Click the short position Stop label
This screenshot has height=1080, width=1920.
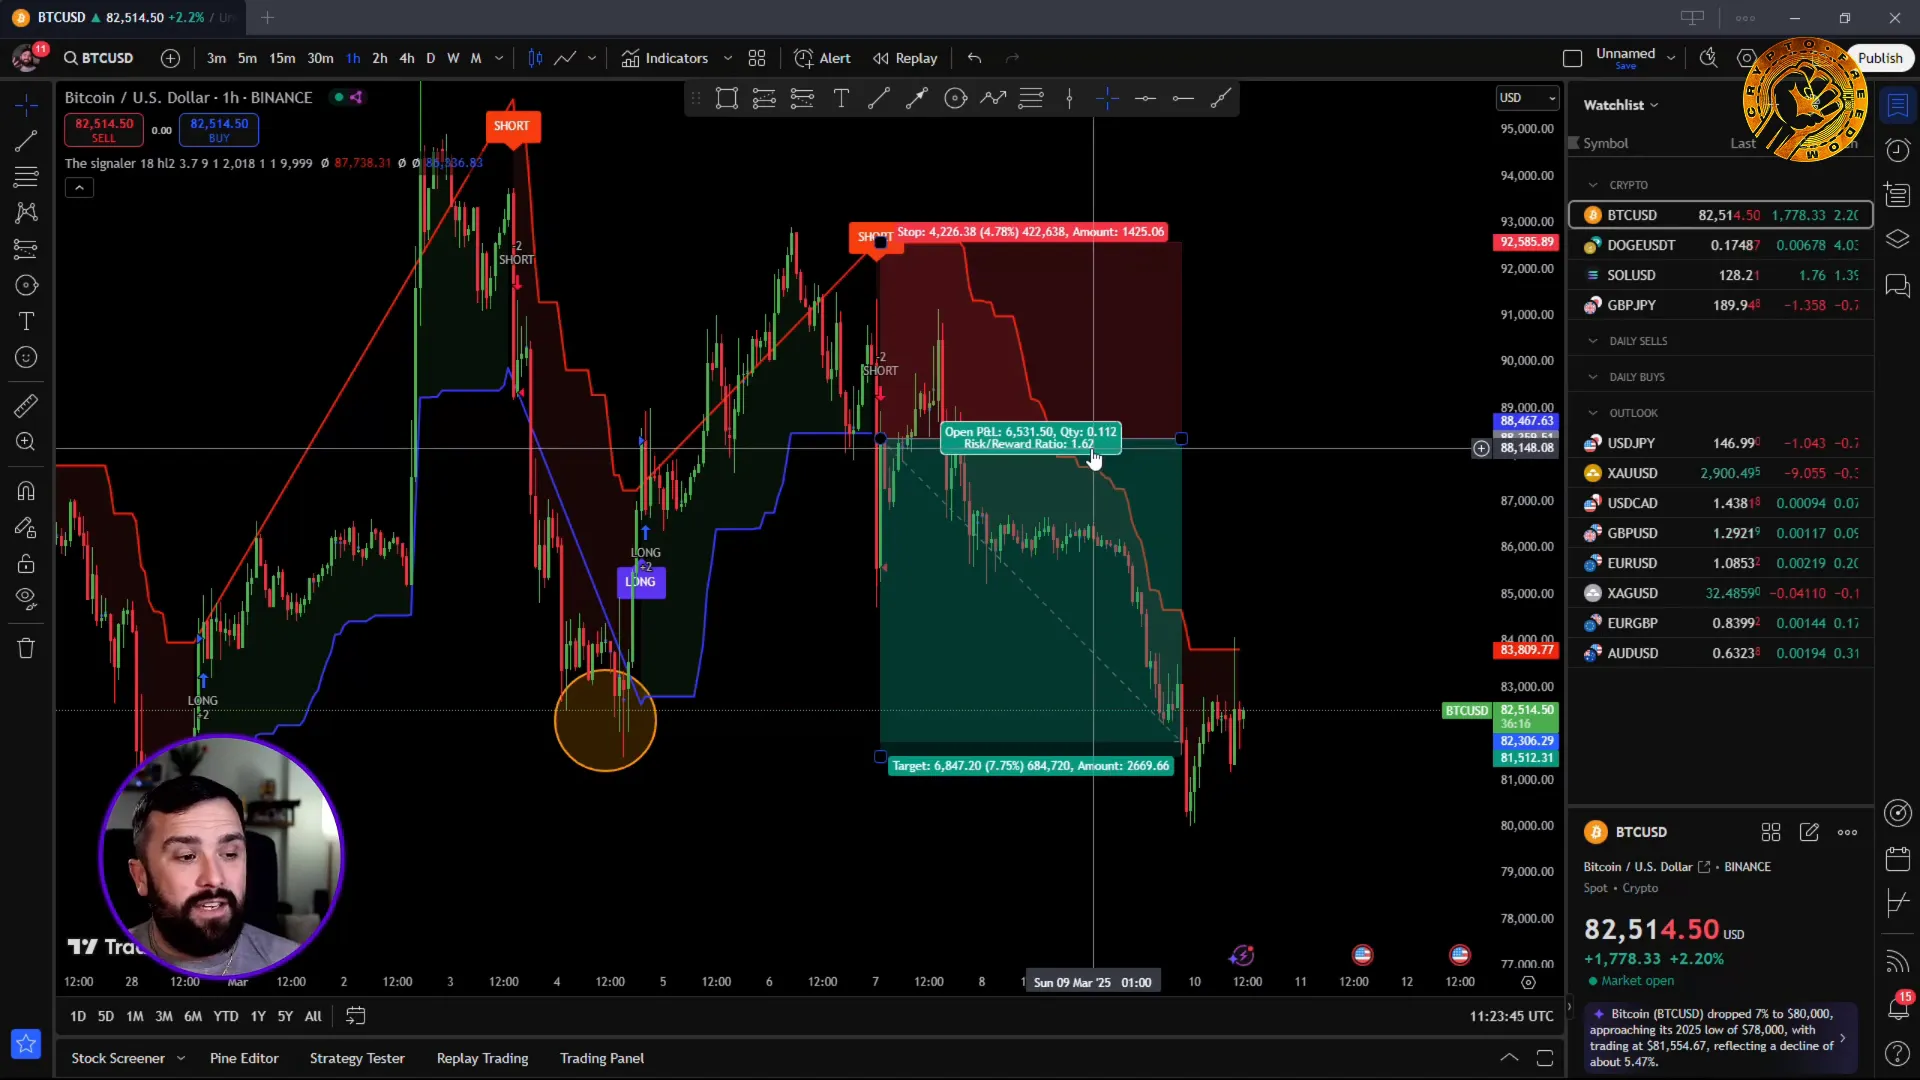(x=1031, y=232)
